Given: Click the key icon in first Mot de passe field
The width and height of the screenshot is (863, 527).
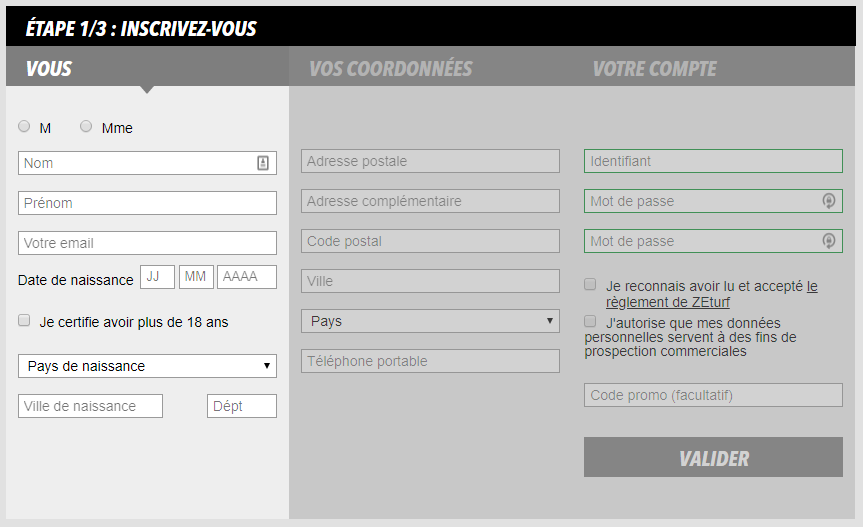Looking at the screenshot, I should click(x=828, y=201).
